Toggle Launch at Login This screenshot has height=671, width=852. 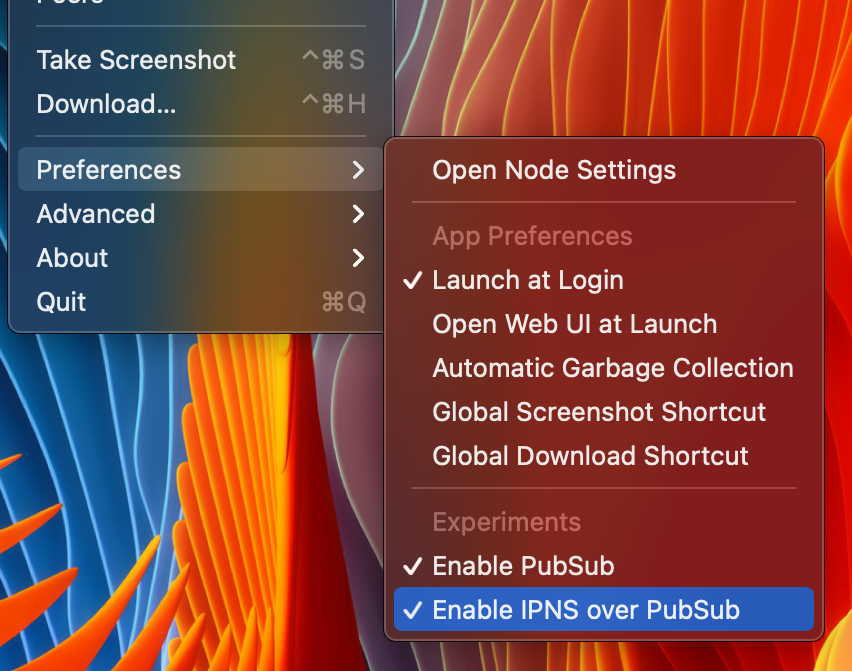pos(527,280)
